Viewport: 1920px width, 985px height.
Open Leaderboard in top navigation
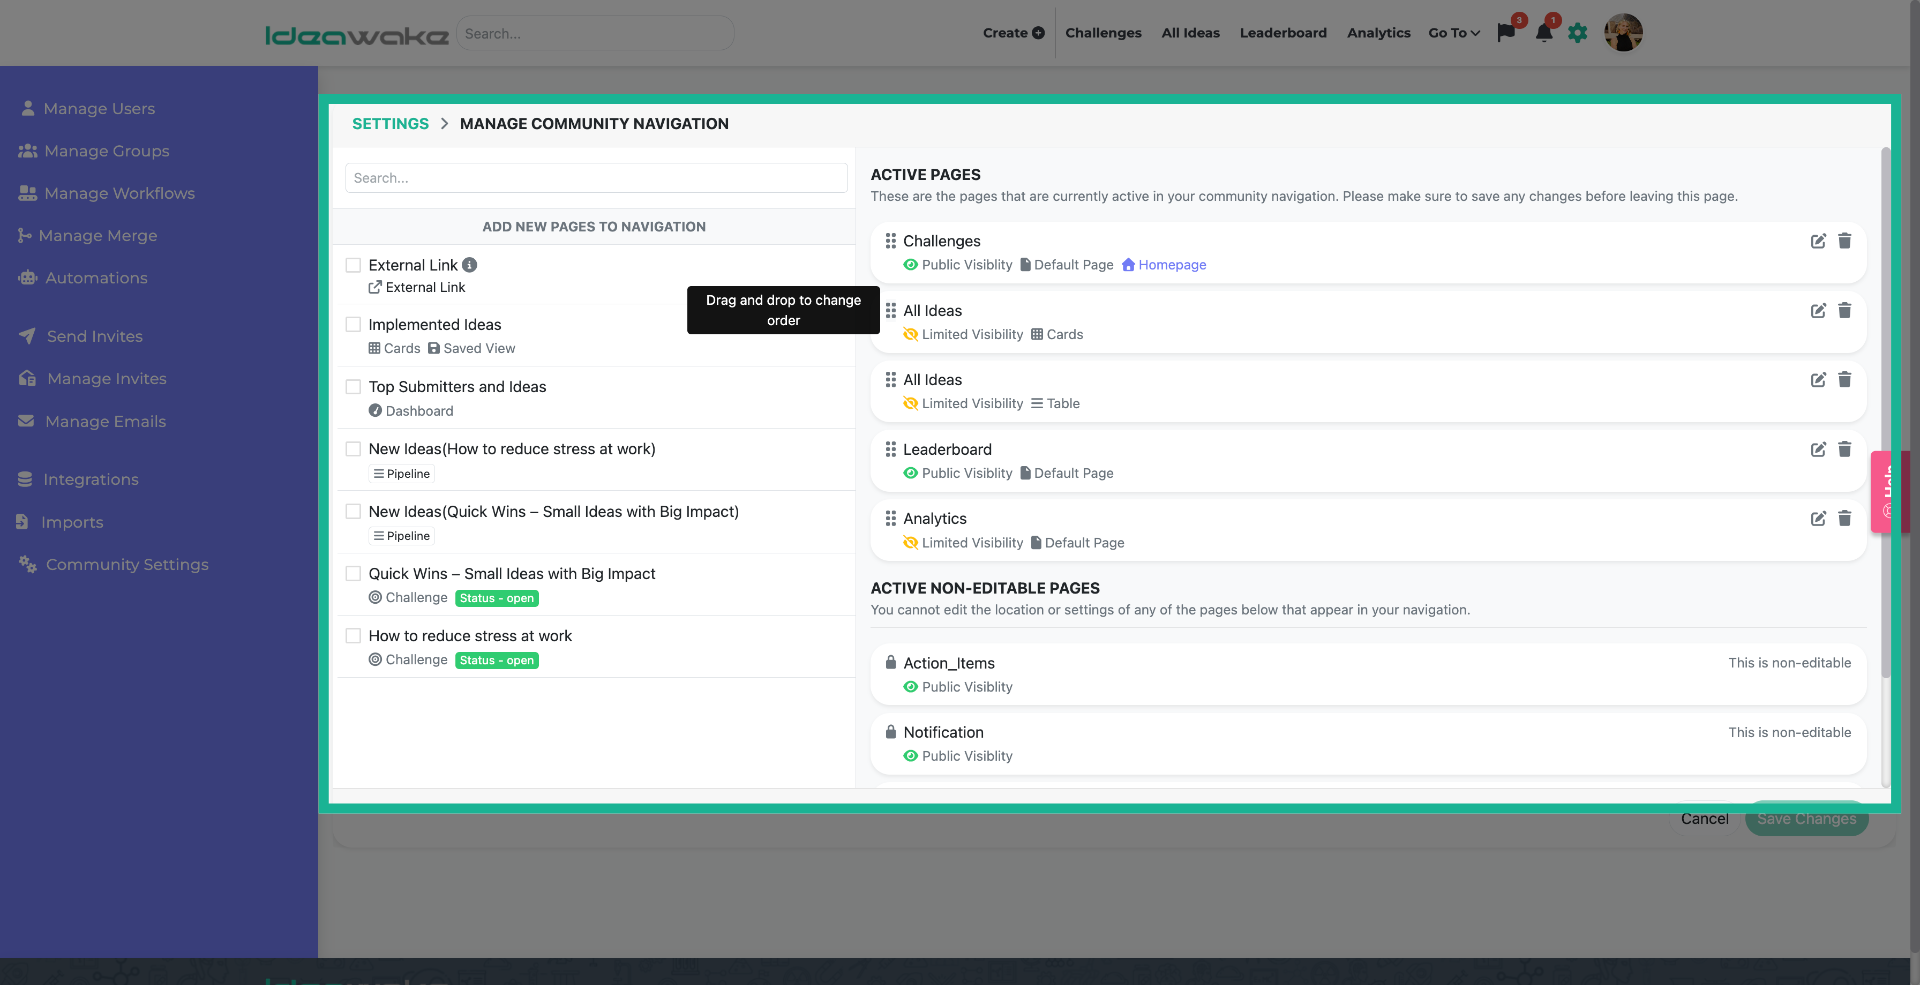pos(1283,33)
